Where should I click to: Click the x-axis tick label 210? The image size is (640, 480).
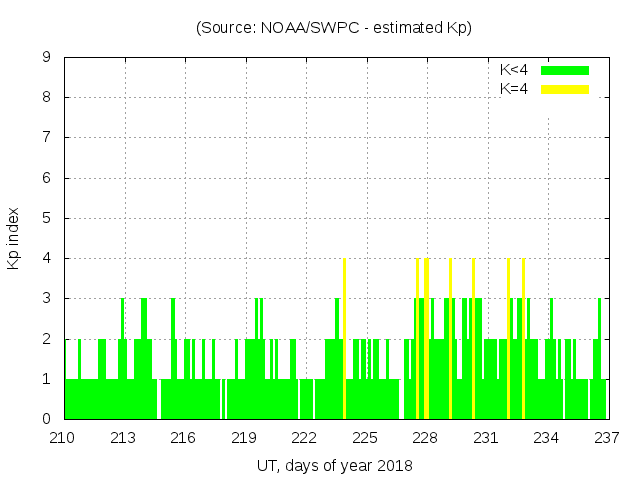coord(64,438)
